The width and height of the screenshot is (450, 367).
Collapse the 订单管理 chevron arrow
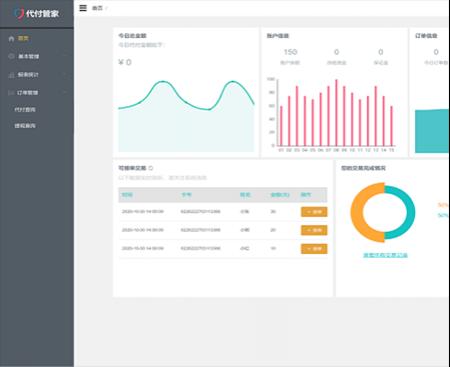coord(66,93)
